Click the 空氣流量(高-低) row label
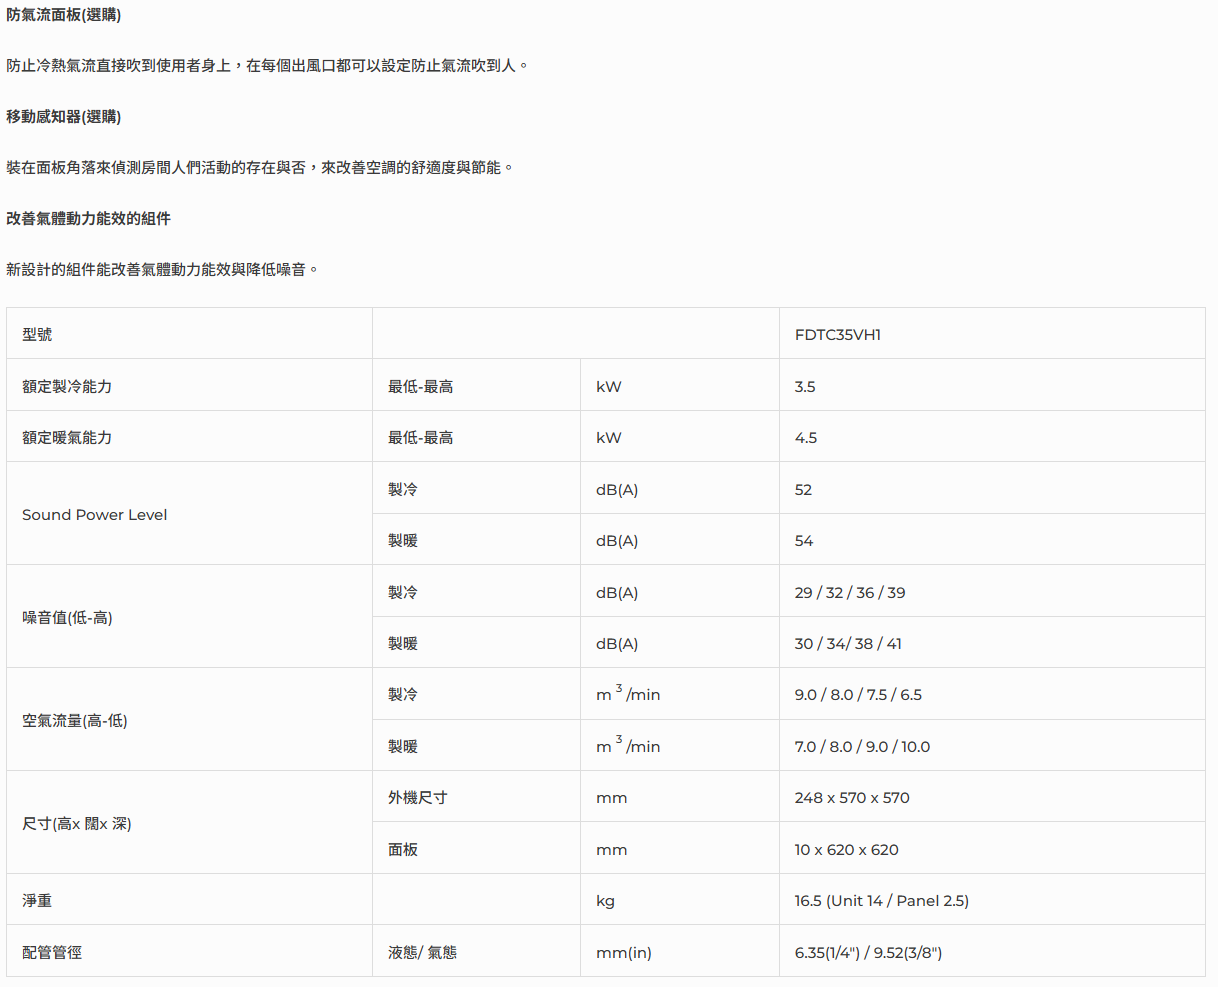This screenshot has width=1218, height=987. 75,721
